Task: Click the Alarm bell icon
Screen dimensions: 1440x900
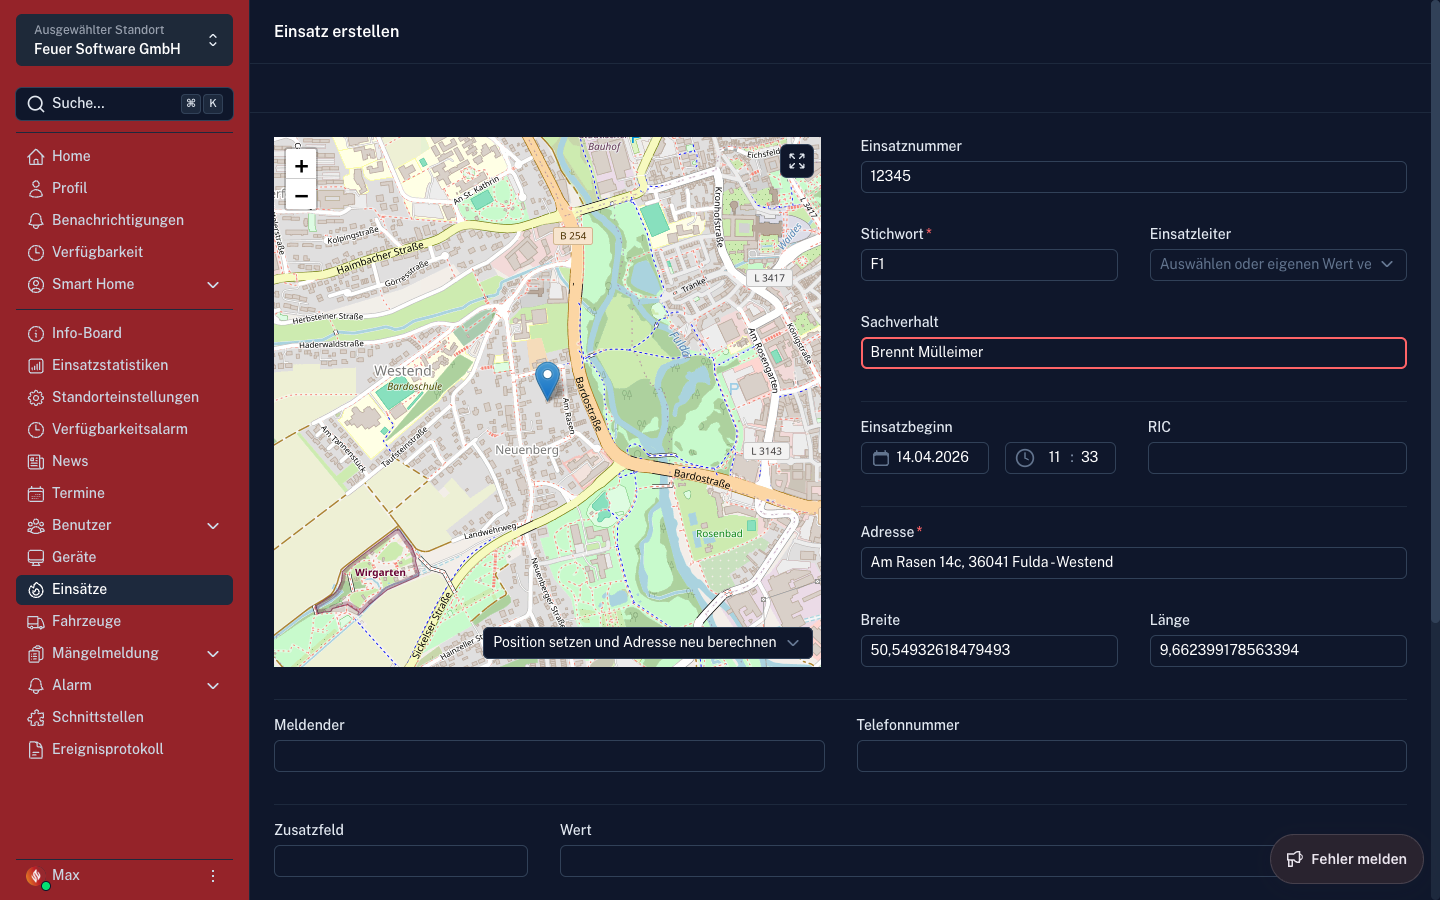Action: click(36, 685)
